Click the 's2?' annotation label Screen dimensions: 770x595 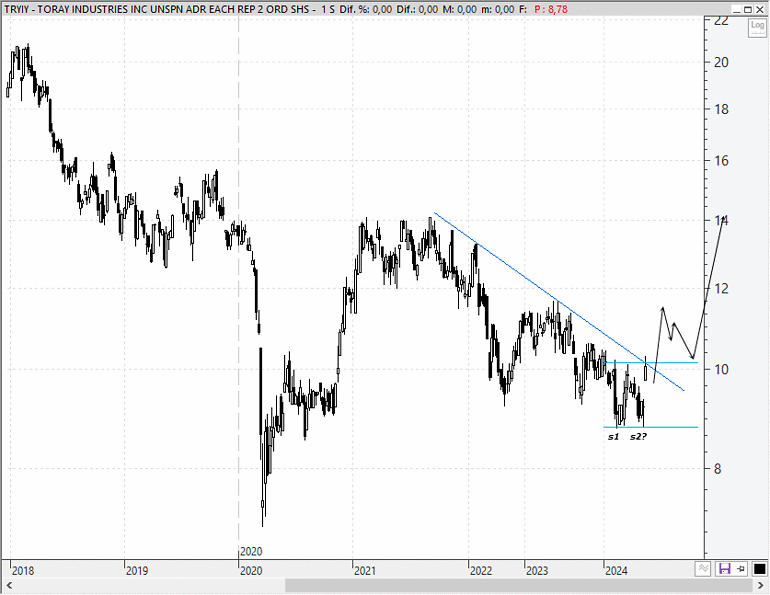638,436
